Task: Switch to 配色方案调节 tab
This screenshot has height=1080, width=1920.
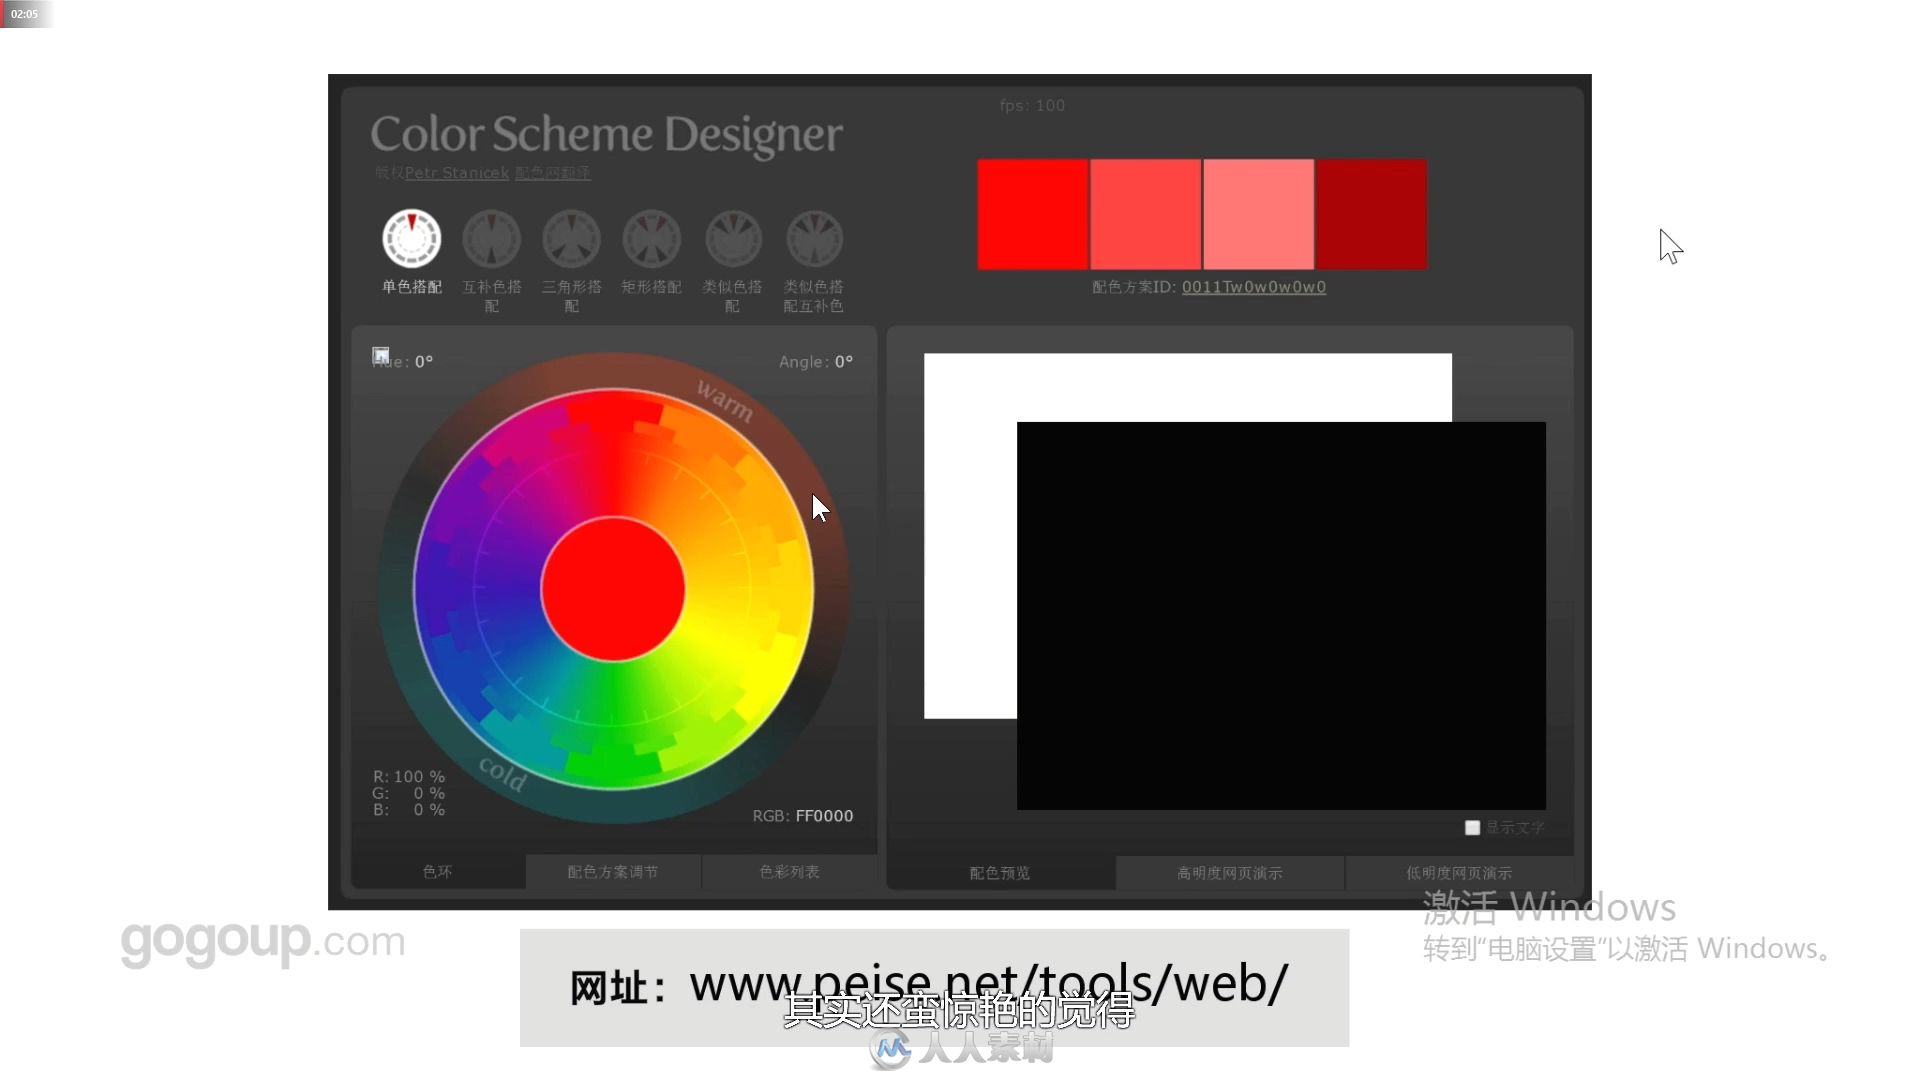Action: click(x=612, y=872)
